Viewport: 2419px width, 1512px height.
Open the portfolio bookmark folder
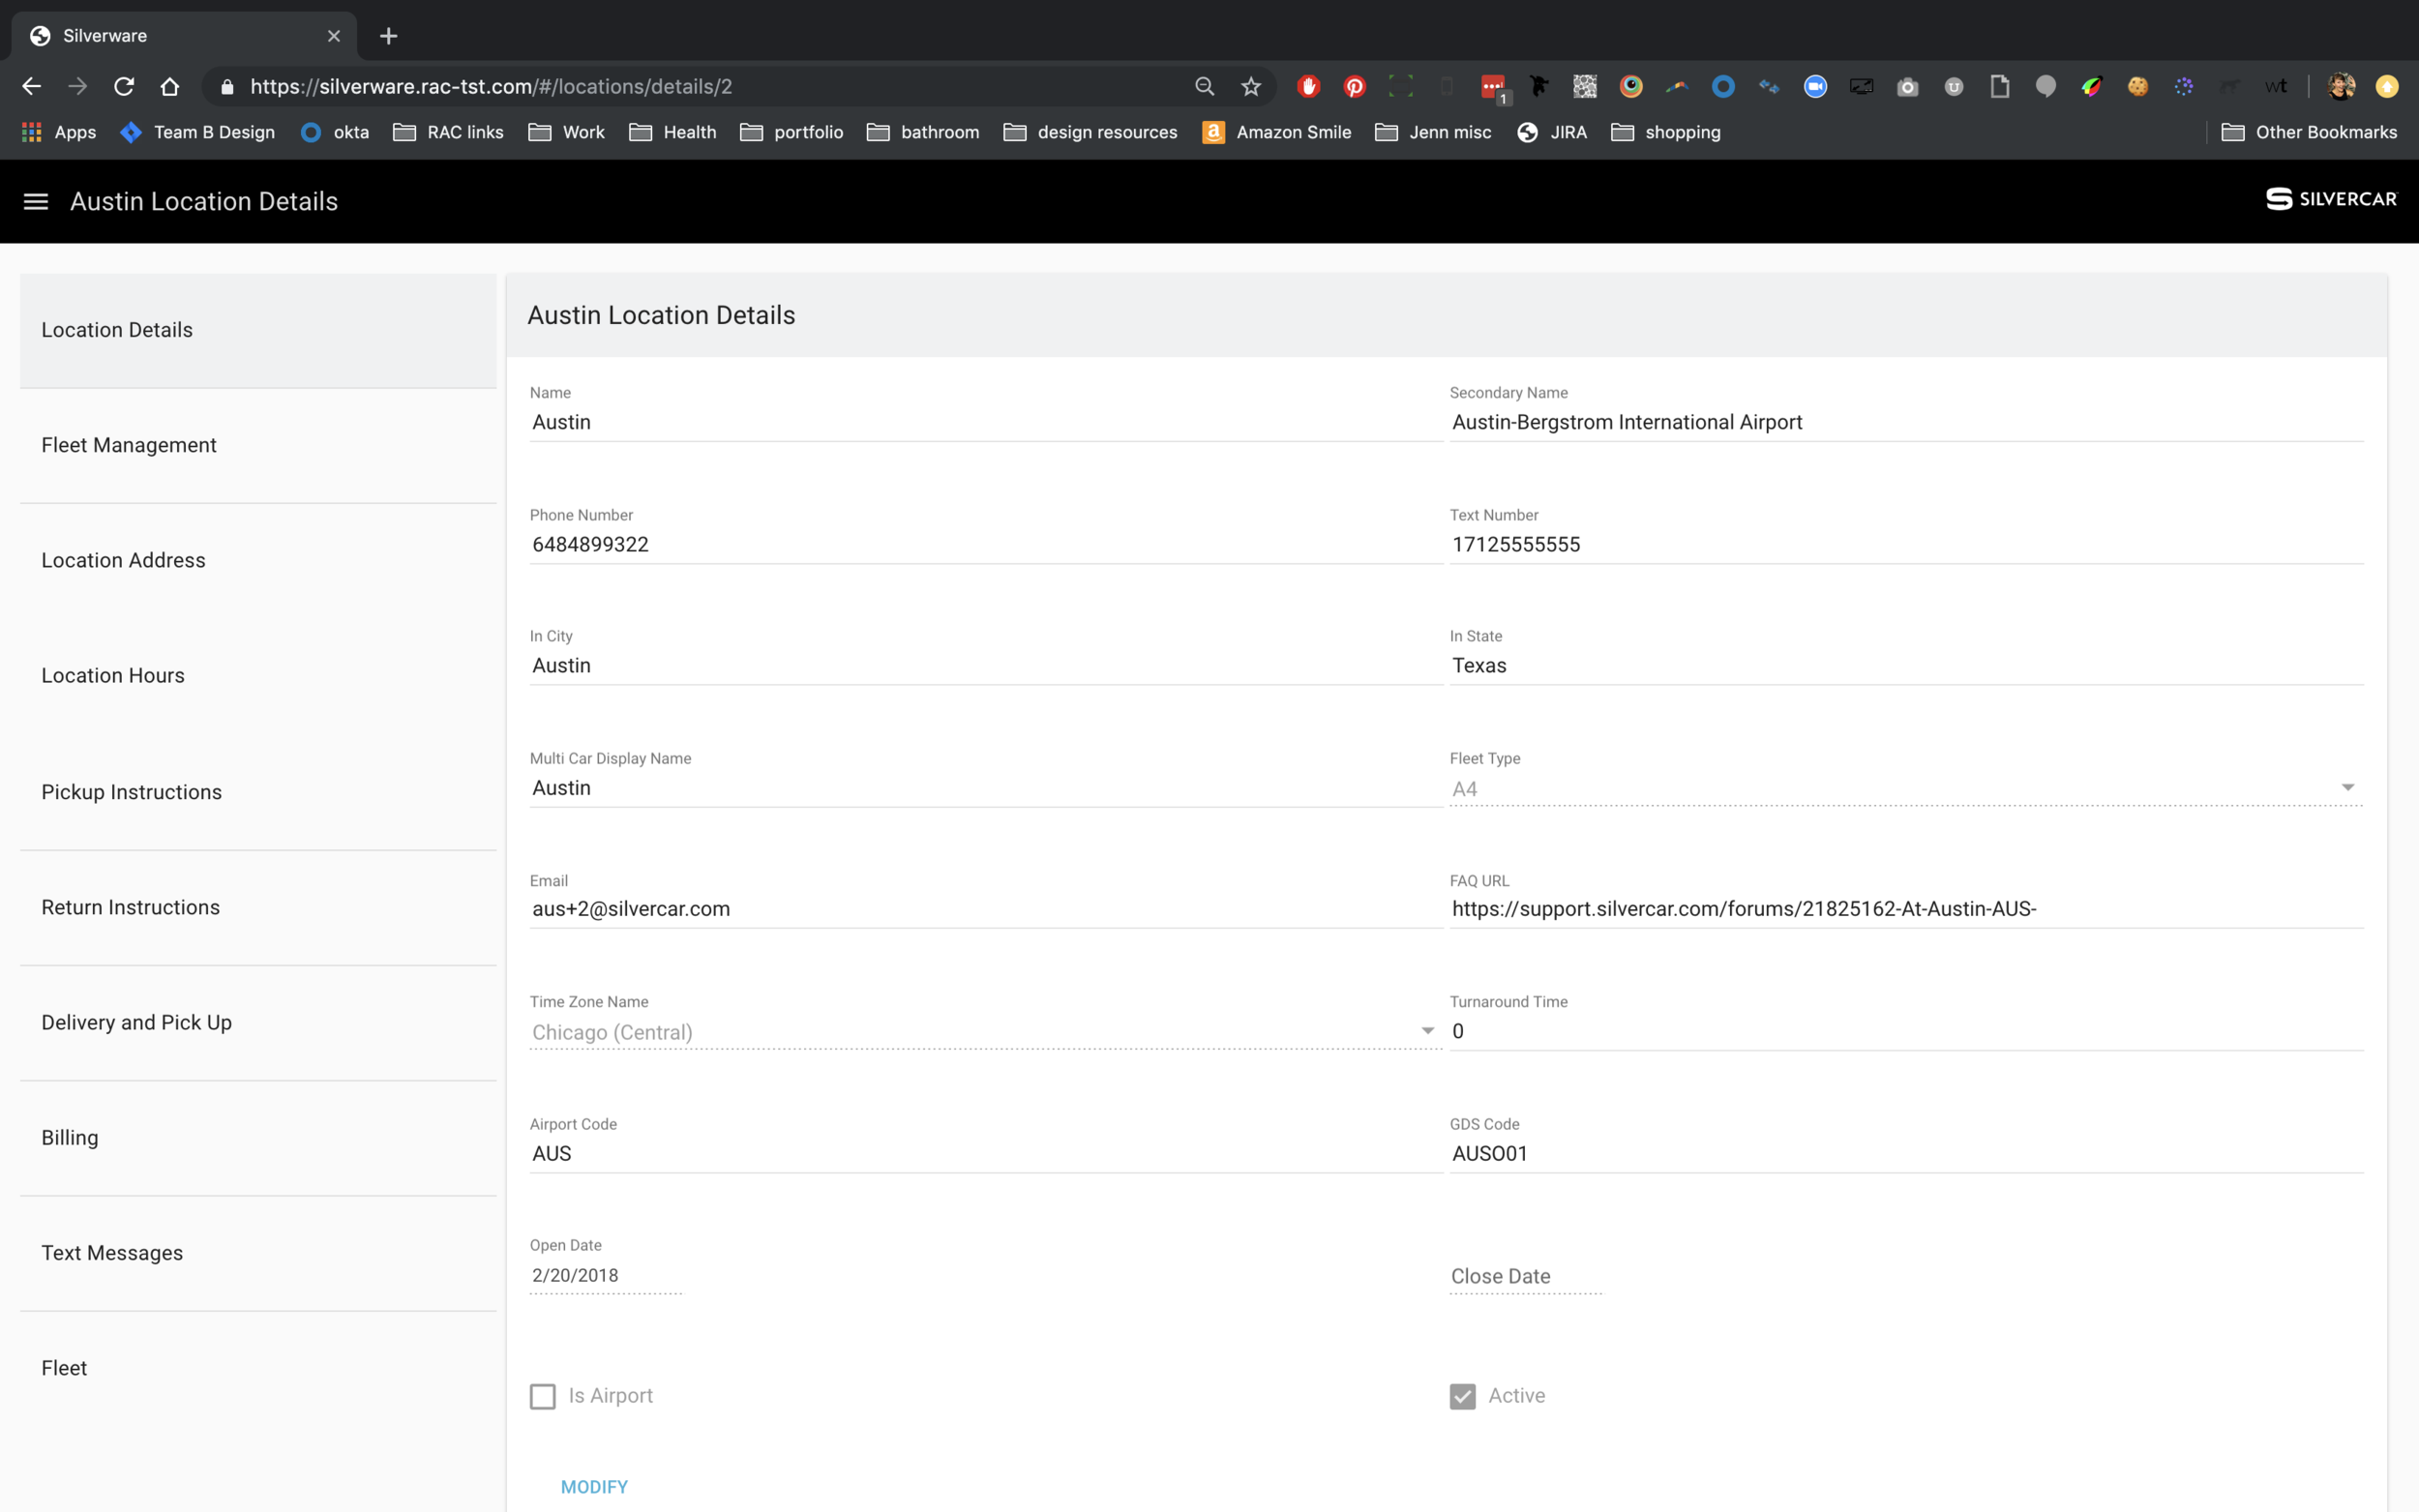pos(791,132)
